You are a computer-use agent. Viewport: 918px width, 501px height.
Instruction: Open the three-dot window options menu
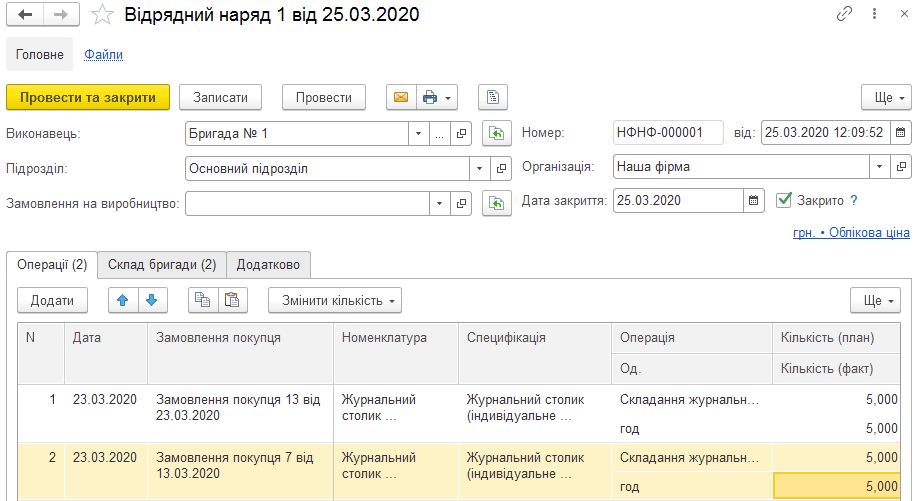[874, 13]
